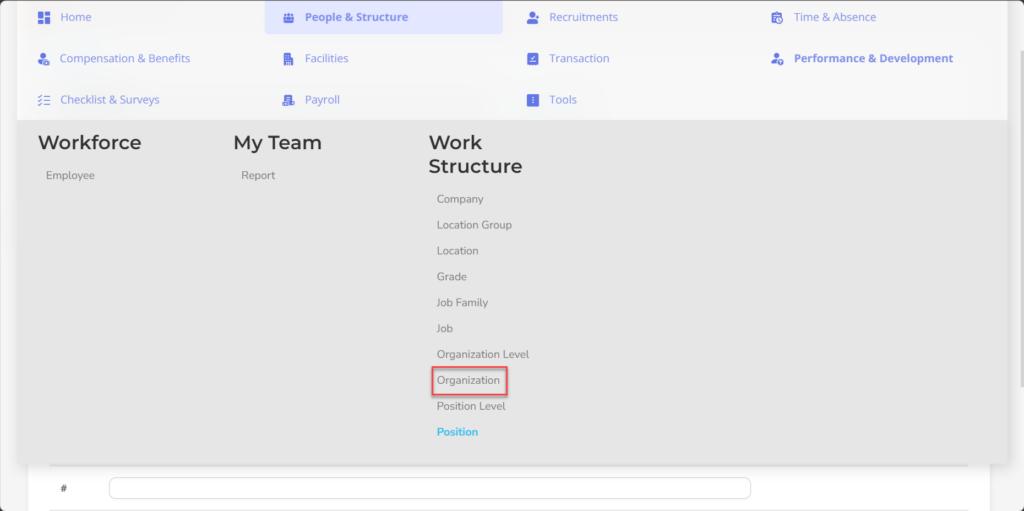
Task: Open the Employee link under Workforce
Action: (71, 175)
